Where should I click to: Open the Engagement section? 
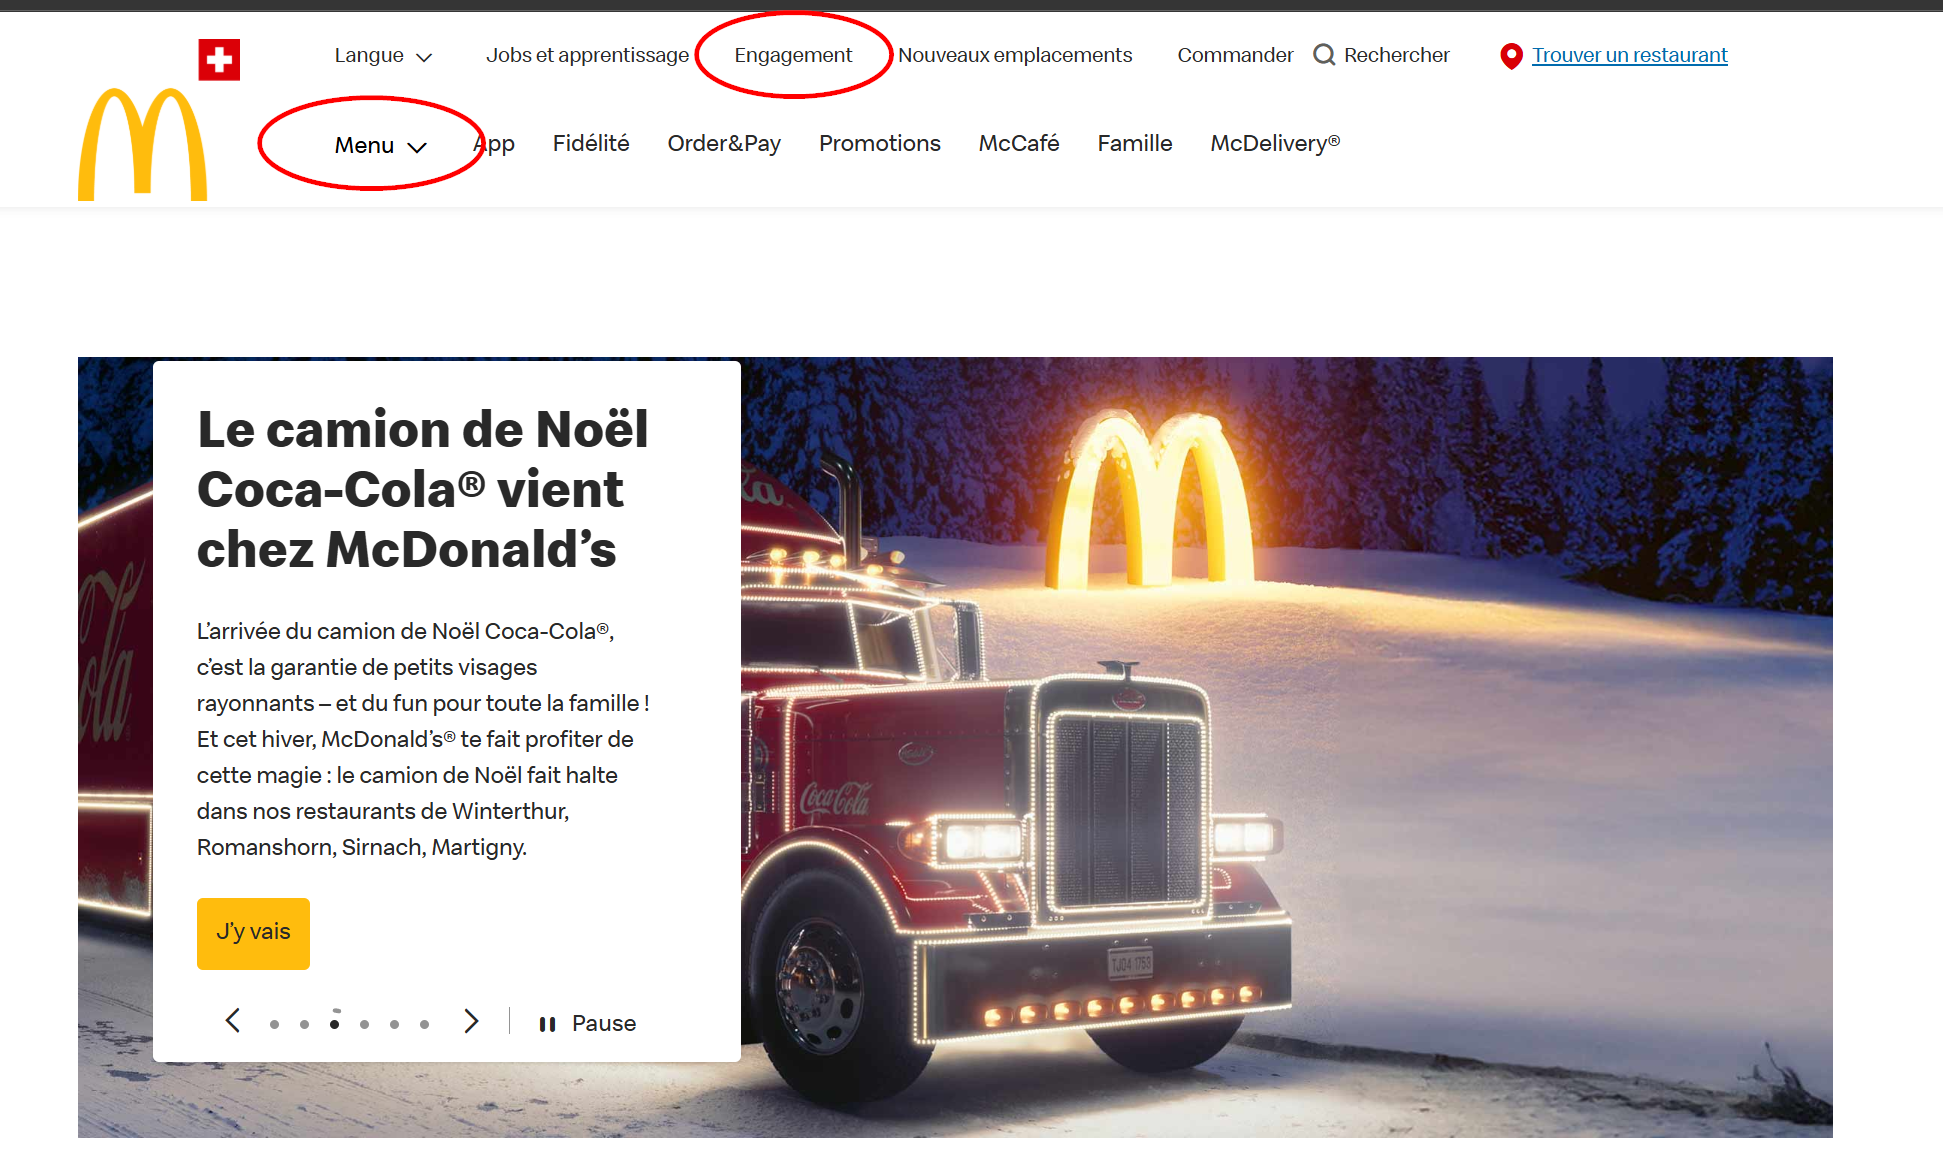click(x=793, y=55)
